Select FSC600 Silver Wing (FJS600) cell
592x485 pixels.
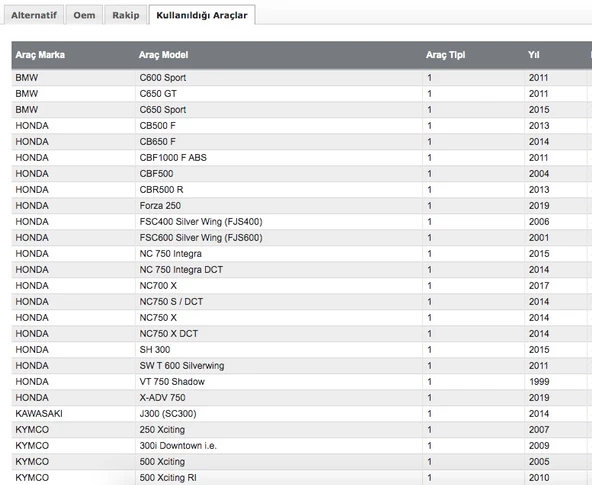[x=279, y=238]
